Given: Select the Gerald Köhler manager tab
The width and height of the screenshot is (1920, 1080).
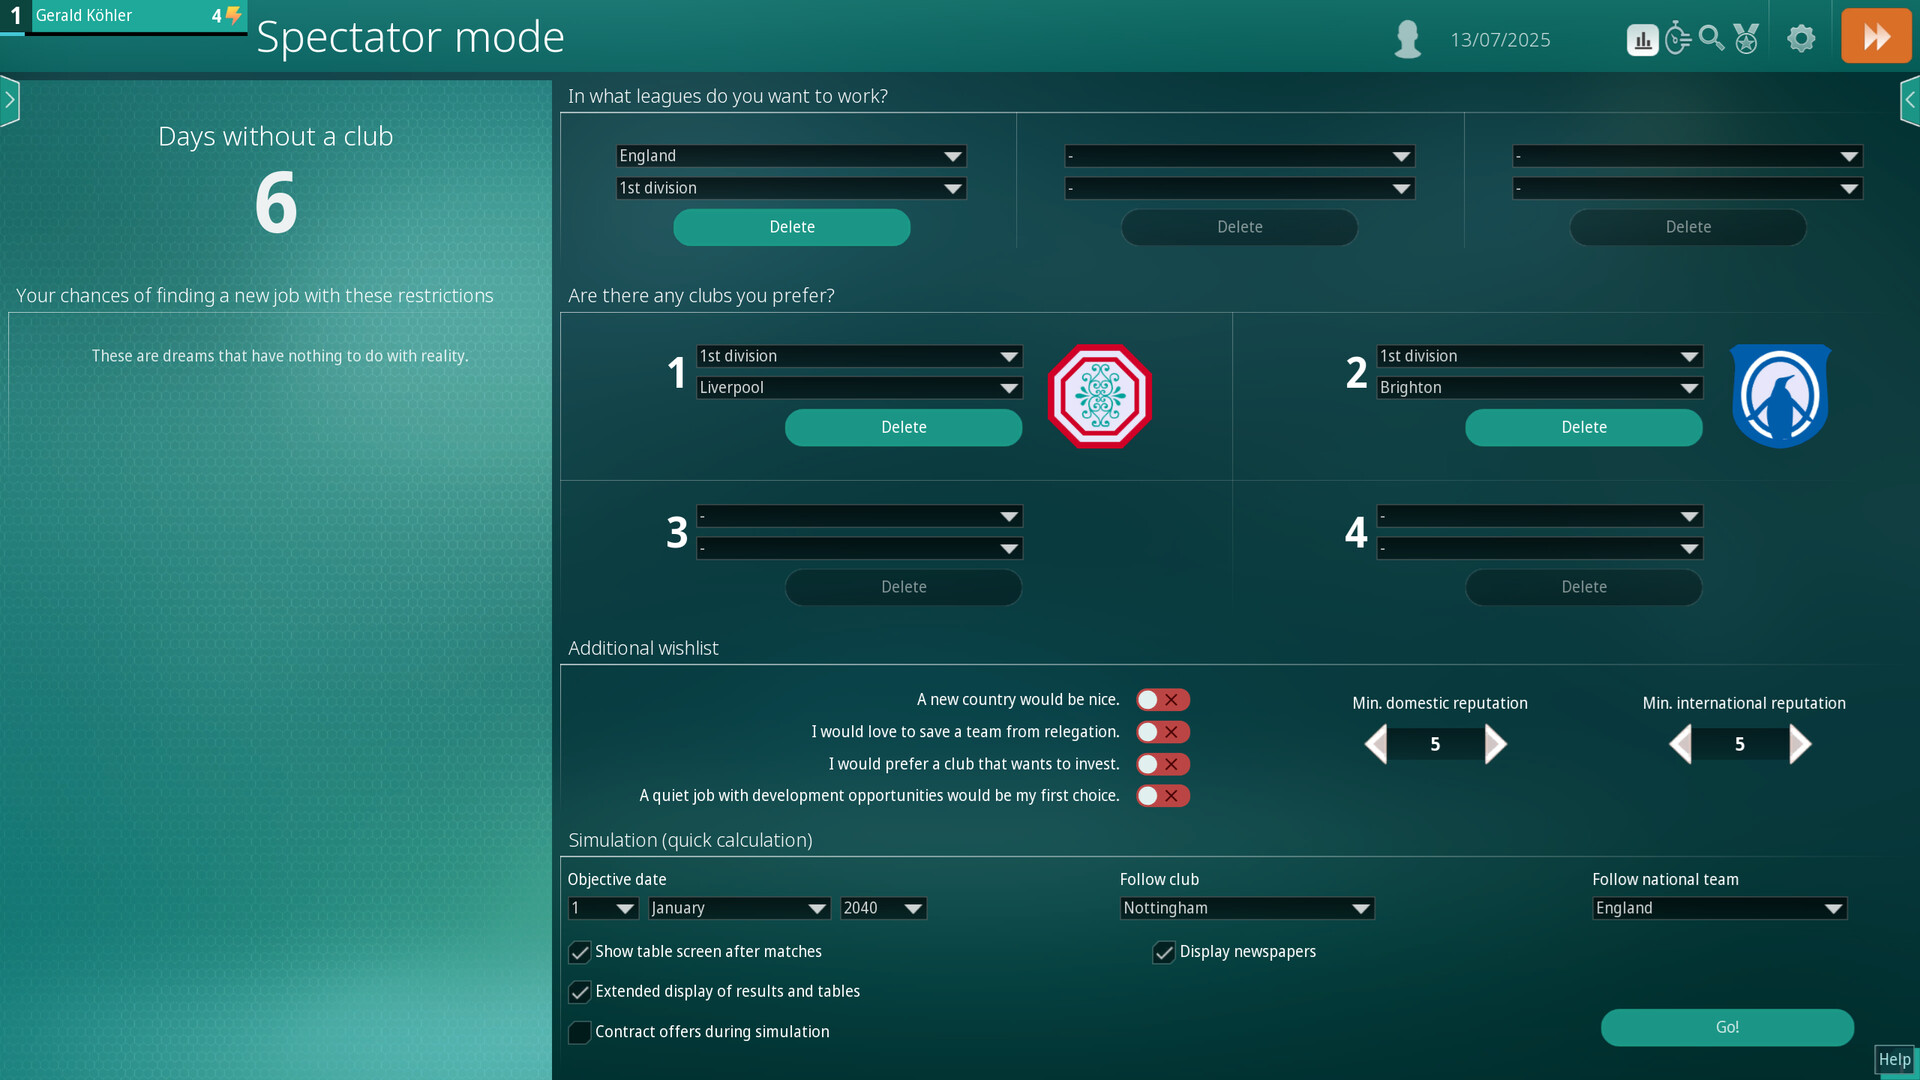Looking at the screenshot, I should click(123, 16).
